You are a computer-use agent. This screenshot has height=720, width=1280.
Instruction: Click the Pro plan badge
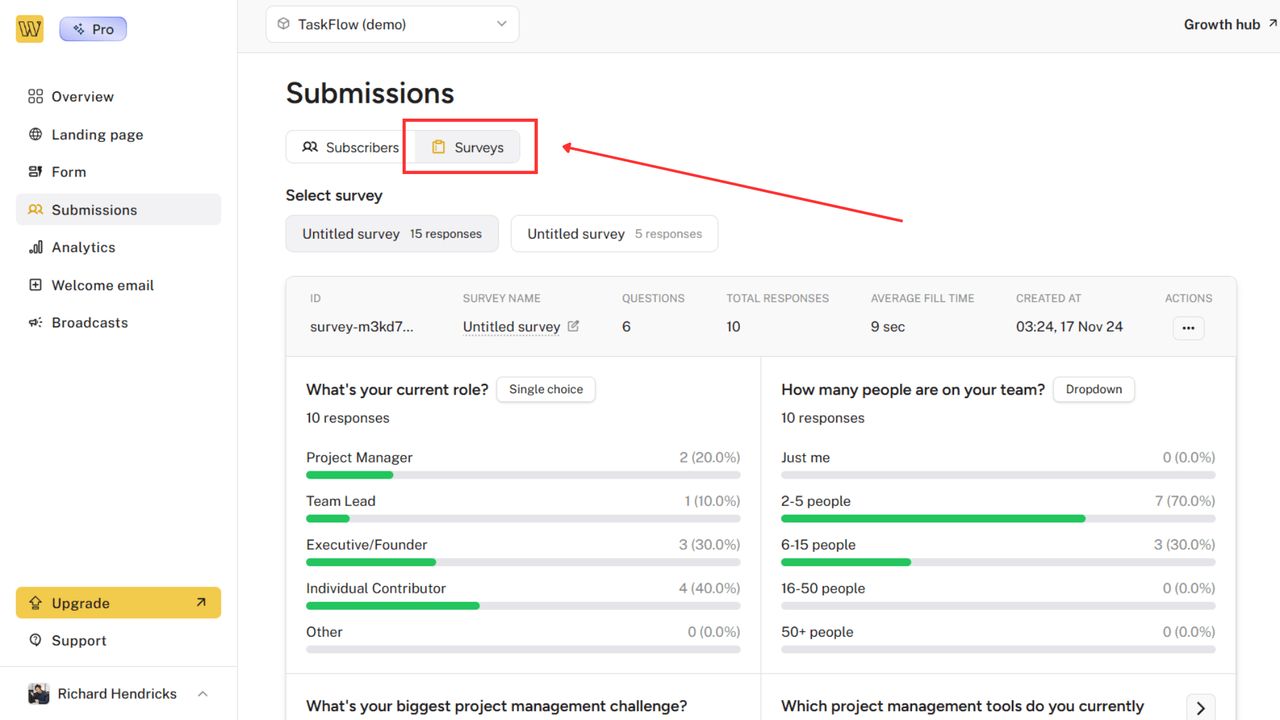point(93,29)
